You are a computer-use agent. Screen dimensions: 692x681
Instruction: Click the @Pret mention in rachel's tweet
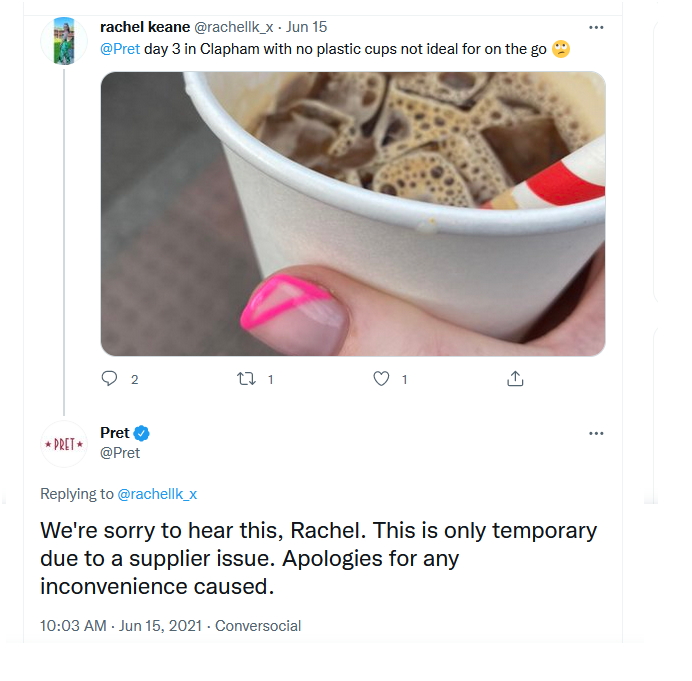click(120, 49)
